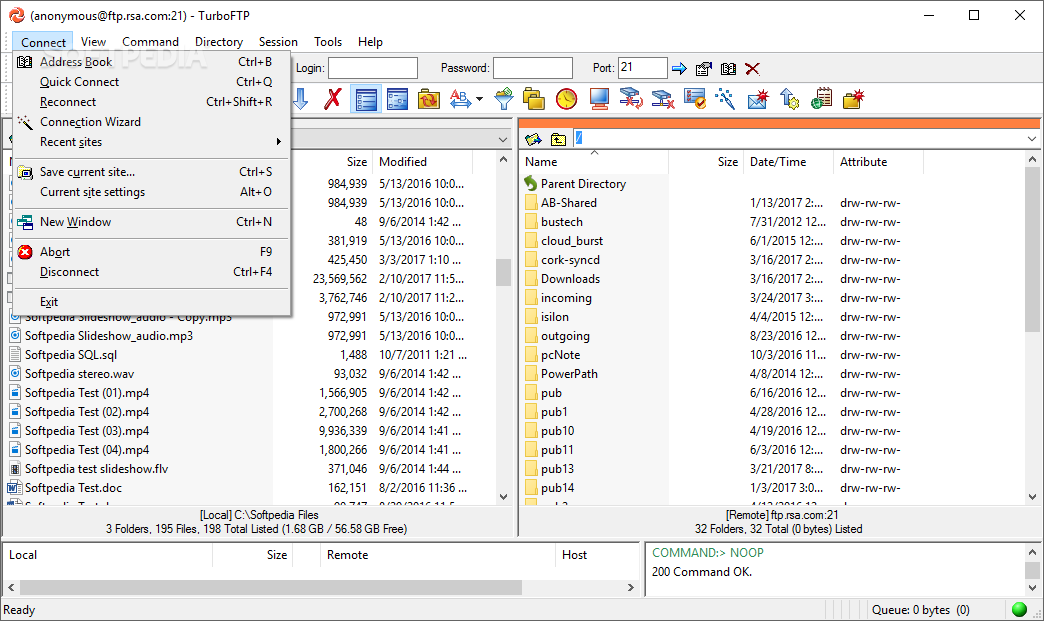Open the Session menu
Image resolution: width=1044 pixels, height=621 pixels.
tap(278, 42)
